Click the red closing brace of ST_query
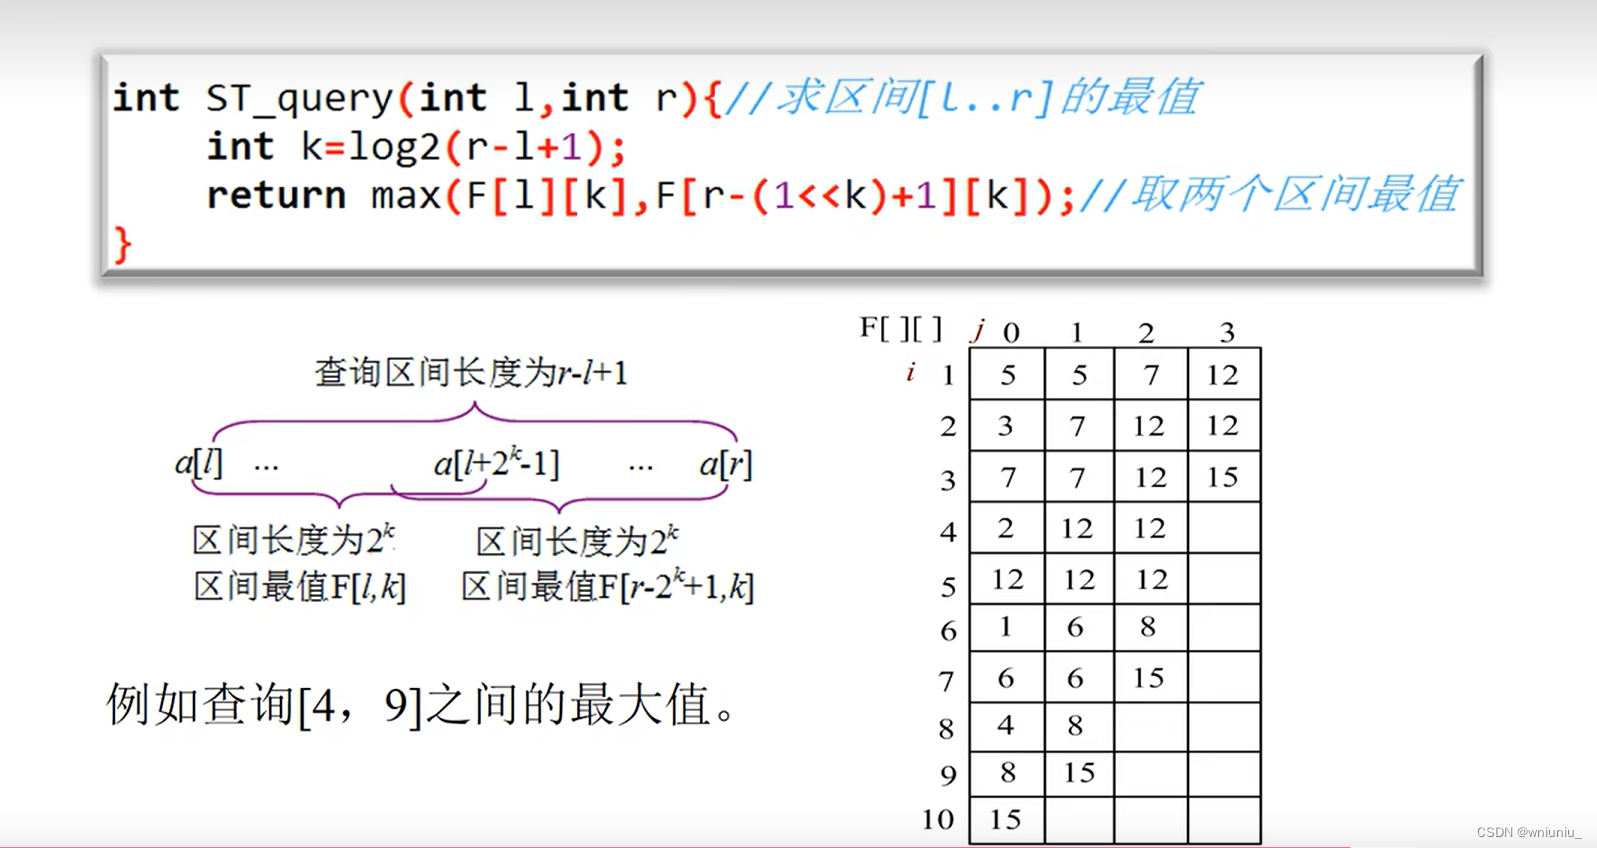This screenshot has width=1597, height=848. tap(123, 245)
